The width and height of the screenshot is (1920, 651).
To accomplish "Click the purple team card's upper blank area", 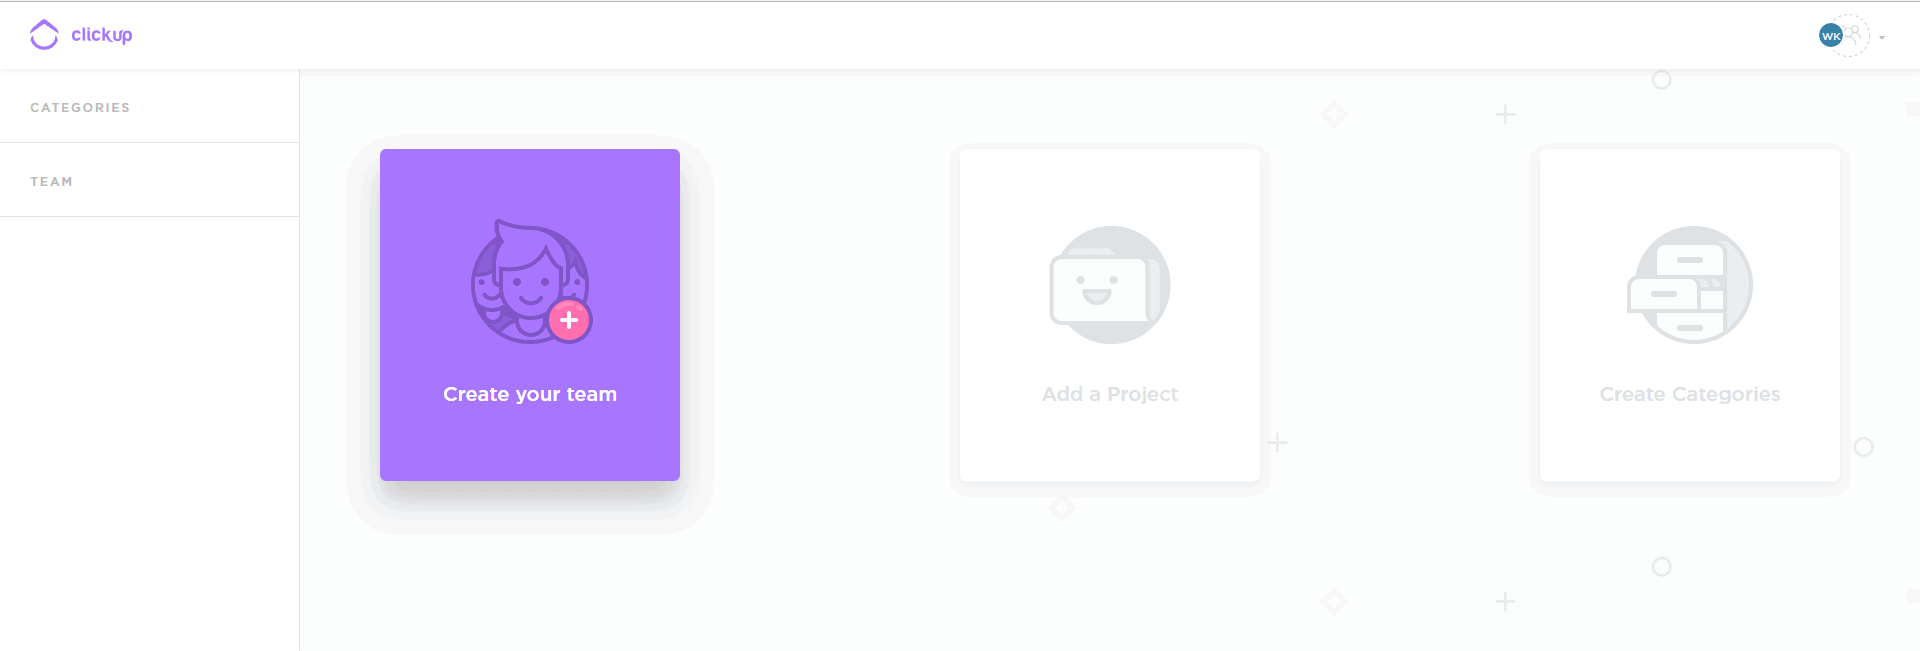I will pyautogui.click(x=530, y=182).
